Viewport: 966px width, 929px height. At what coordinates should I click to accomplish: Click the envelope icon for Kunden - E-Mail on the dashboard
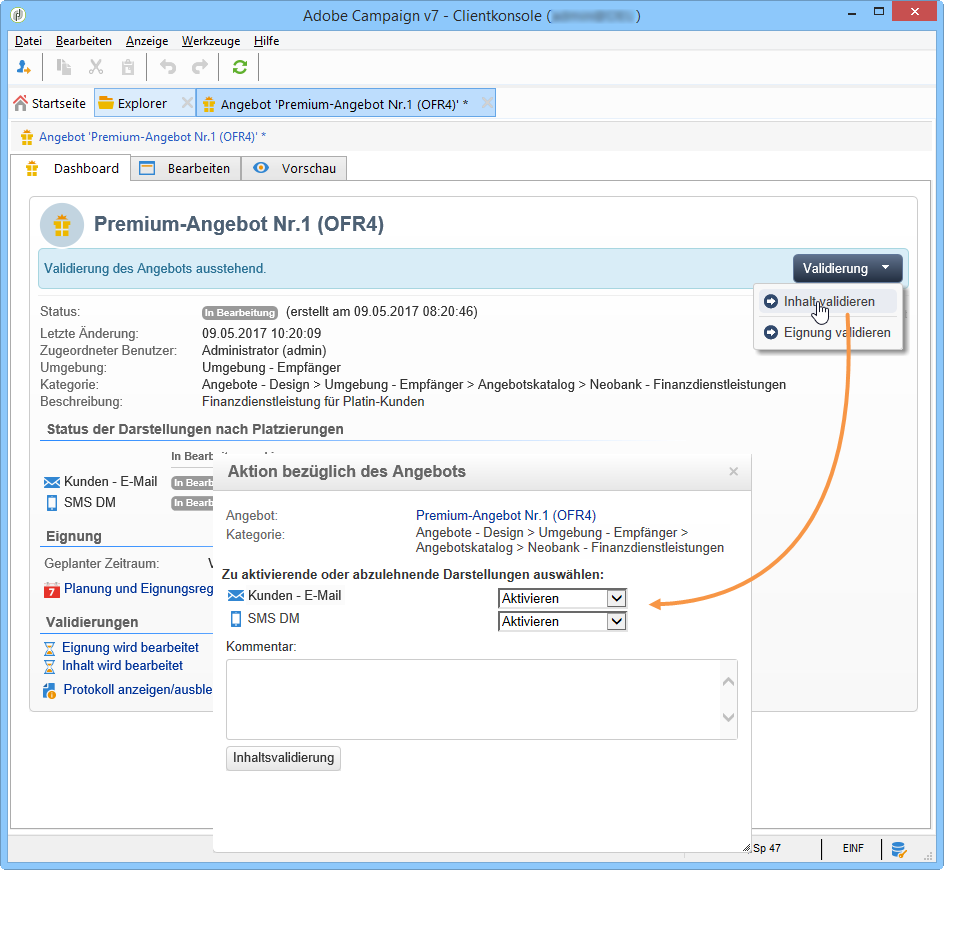(x=52, y=482)
